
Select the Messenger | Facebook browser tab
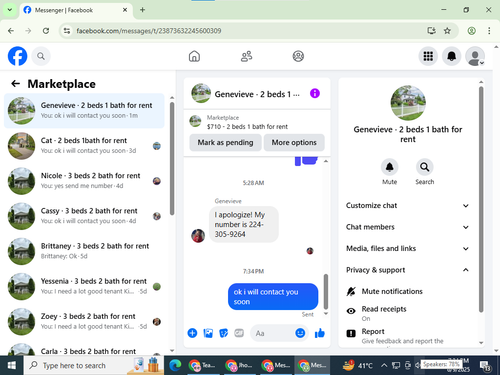(76, 10)
